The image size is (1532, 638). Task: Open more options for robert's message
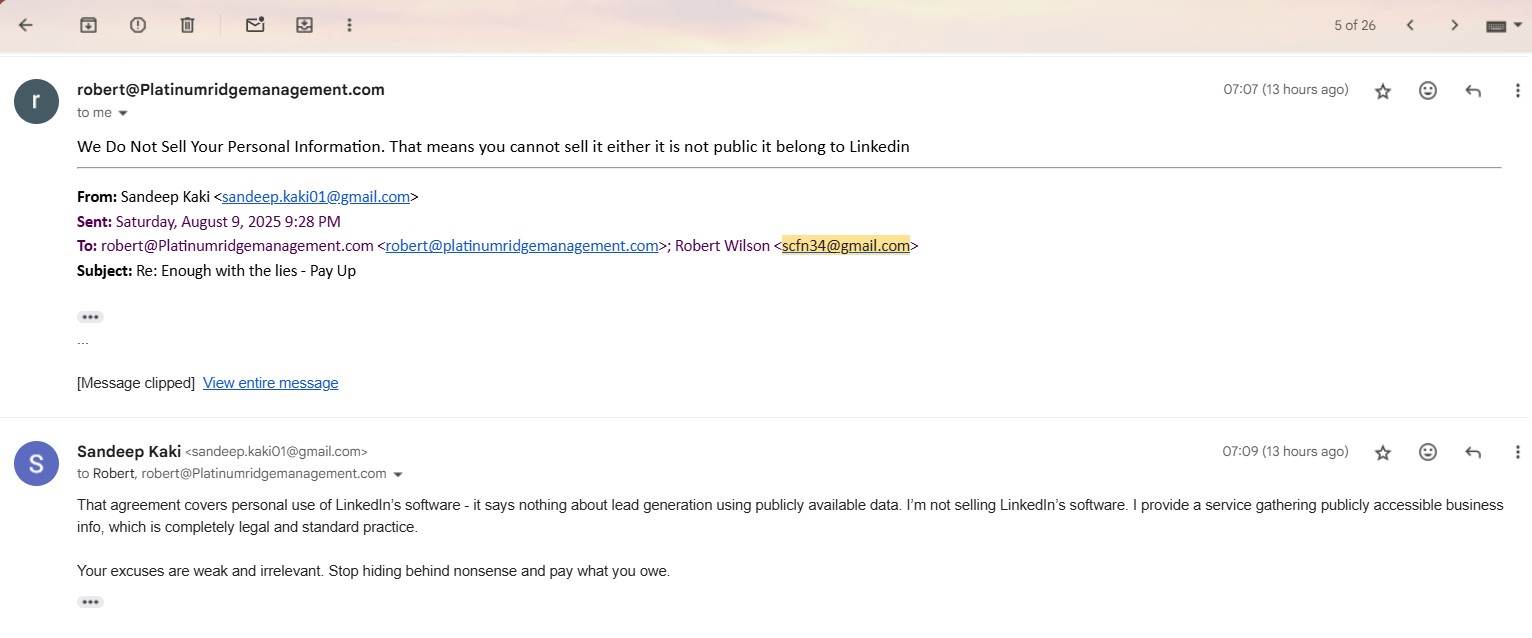1518,90
